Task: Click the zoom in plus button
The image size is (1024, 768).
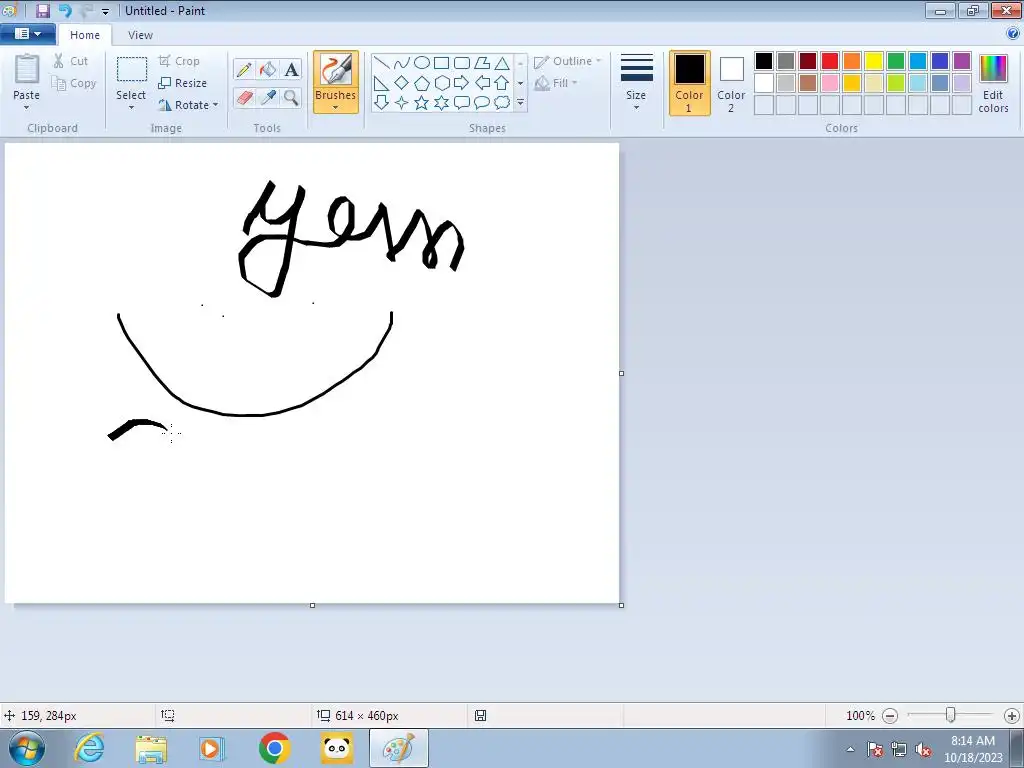Action: coord(1012,716)
